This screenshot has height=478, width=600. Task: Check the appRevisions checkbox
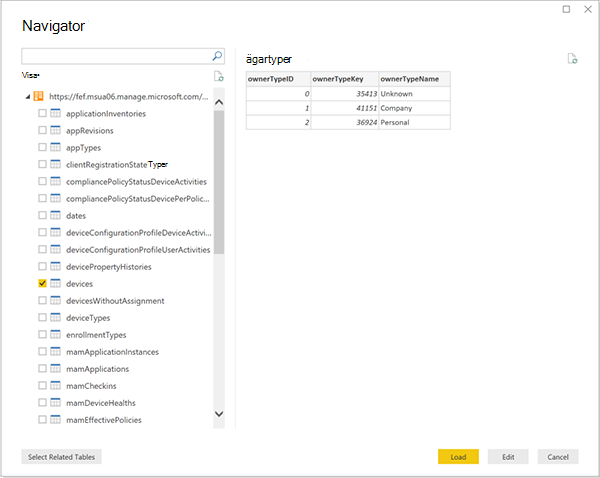42,130
